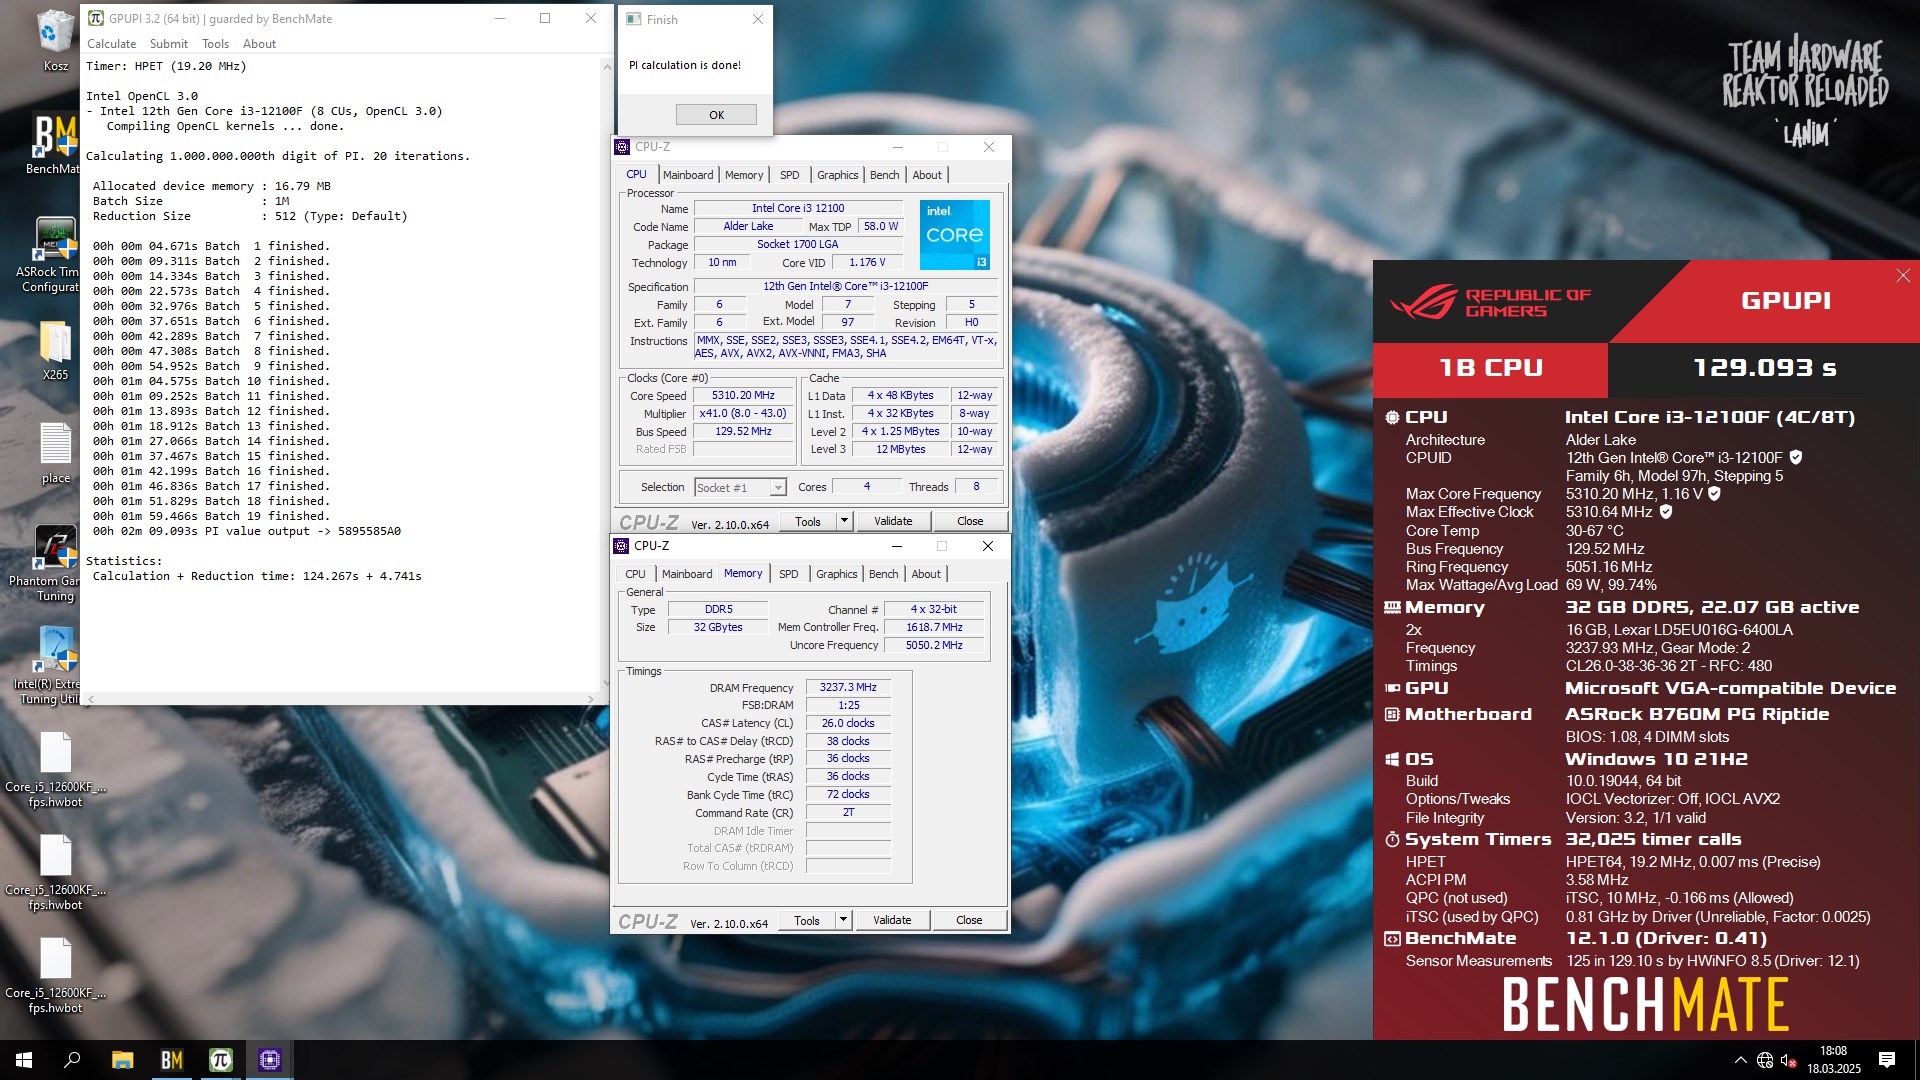Expand Tools dropdown arrow in top CPU-Z
1920x1080 pixels.
click(x=844, y=521)
